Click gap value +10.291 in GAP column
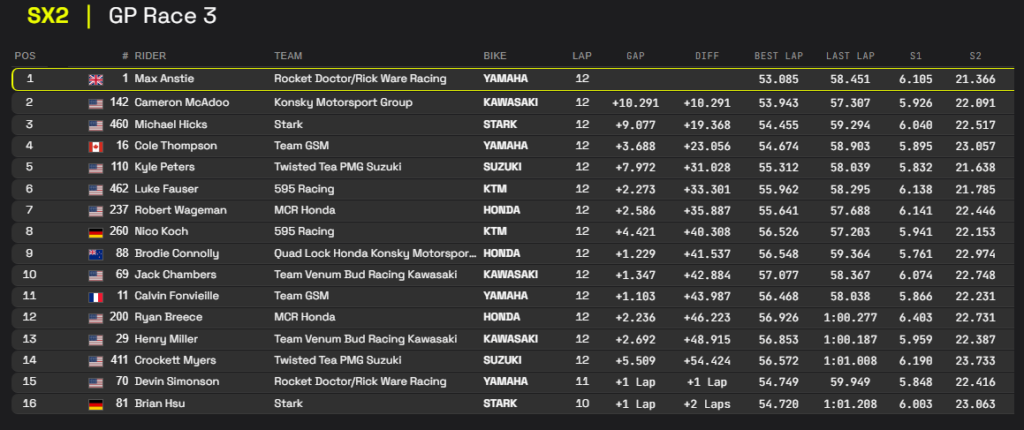The width and height of the screenshot is (1024, 430). [635, 103]
